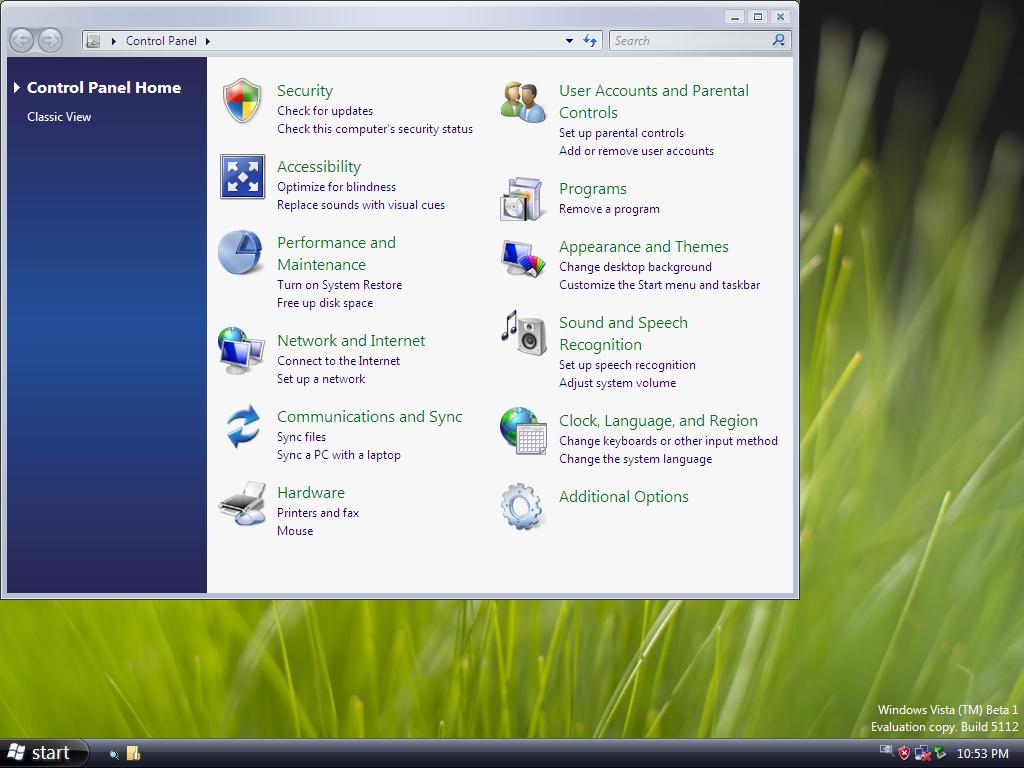Click Set up speech recognition

coord(627,365)
